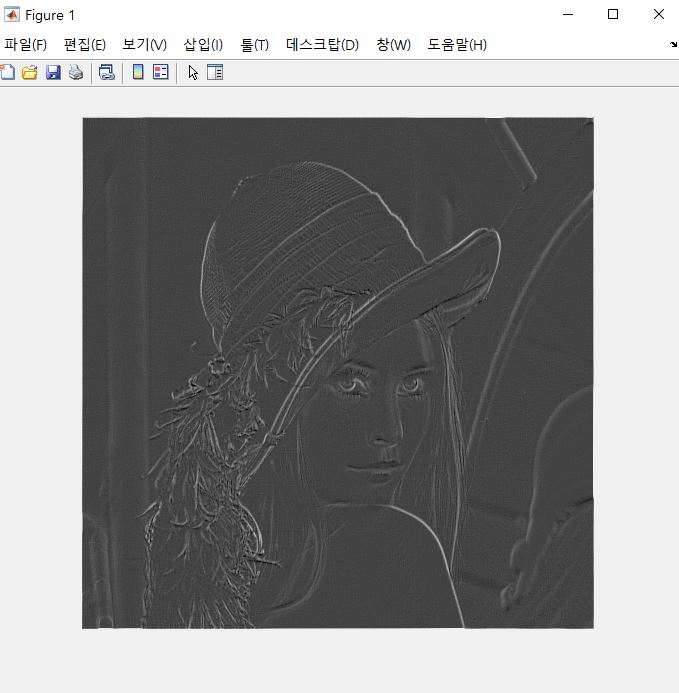
Task: Print the figure with the printer icon
Action: [x=76, y=72]
